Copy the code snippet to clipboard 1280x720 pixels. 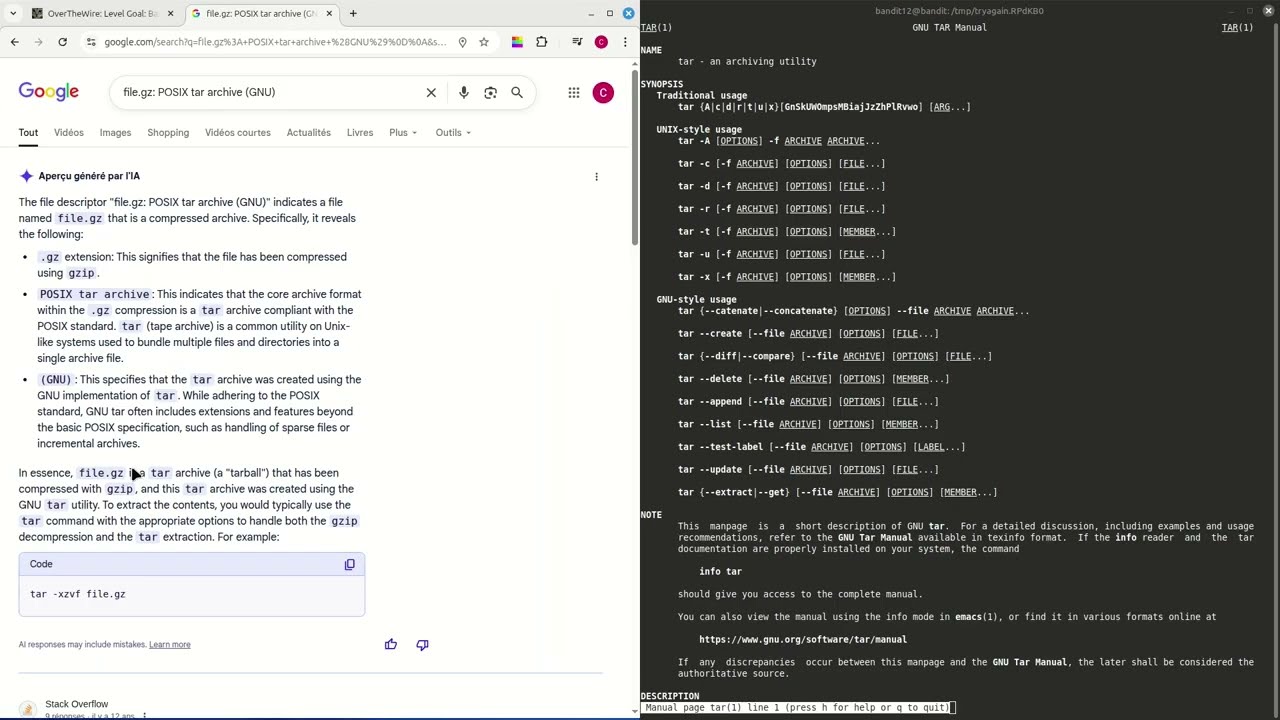coord(350,565)
